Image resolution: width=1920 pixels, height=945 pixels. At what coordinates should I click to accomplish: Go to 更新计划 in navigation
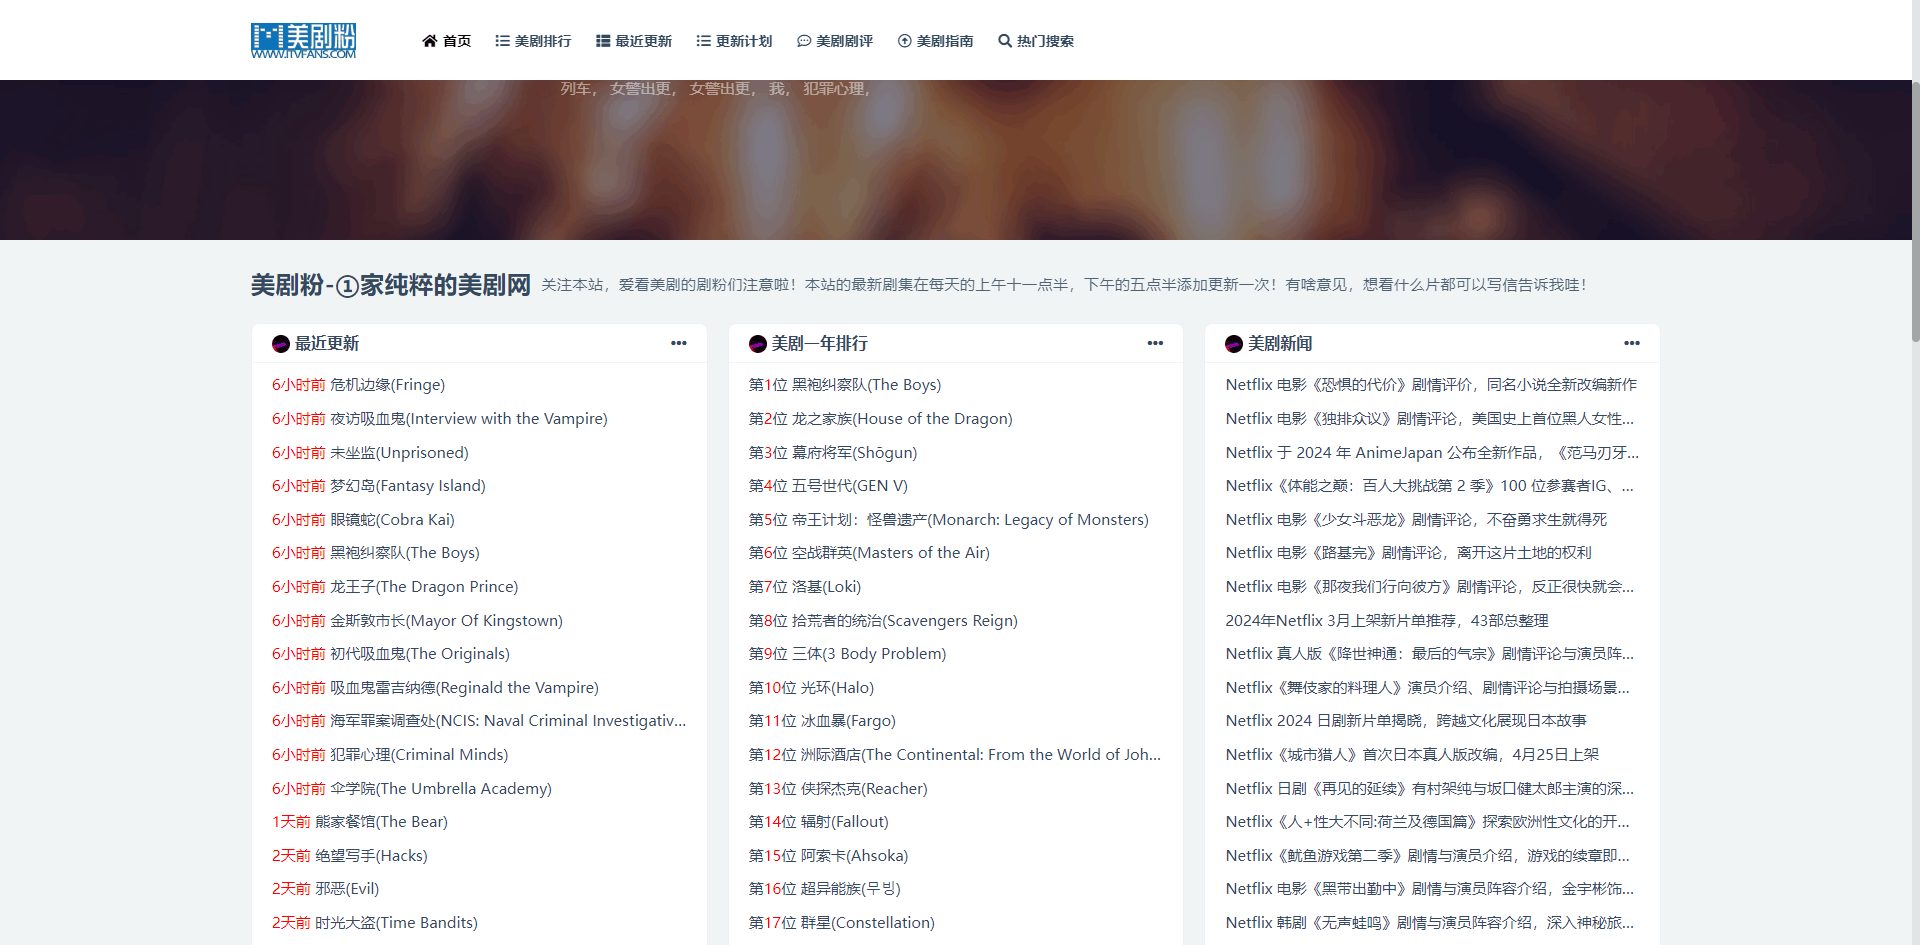point(735,41)
